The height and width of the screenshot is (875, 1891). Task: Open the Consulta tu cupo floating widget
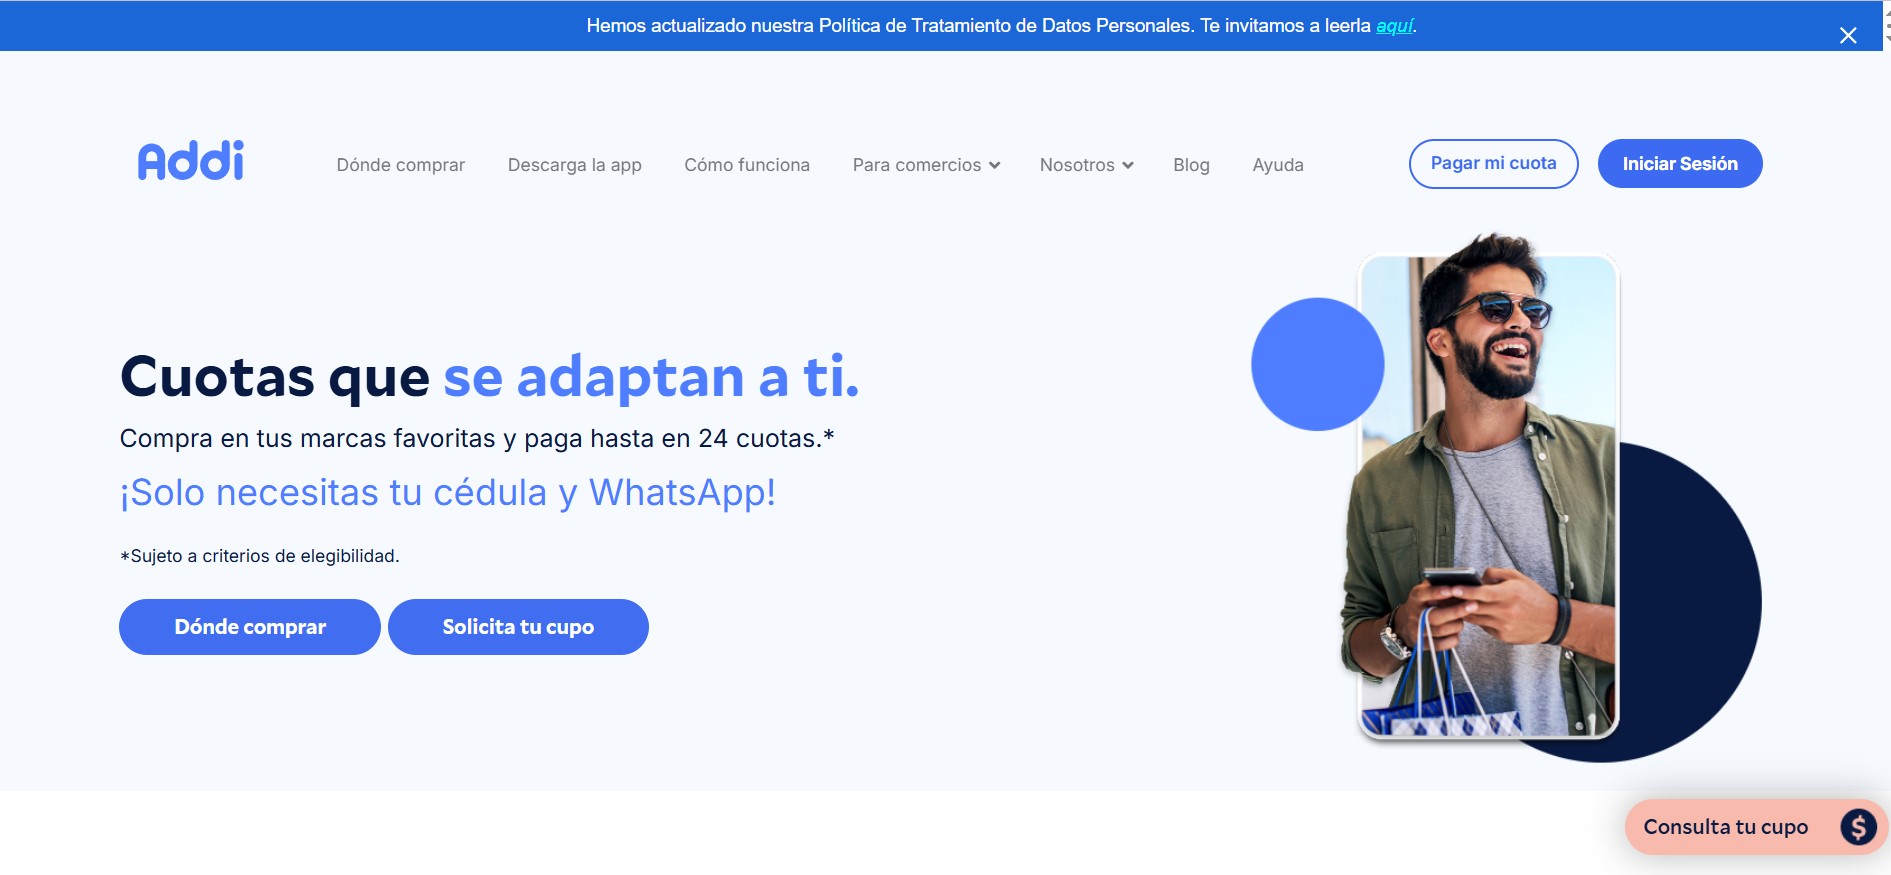(1725, 827)
